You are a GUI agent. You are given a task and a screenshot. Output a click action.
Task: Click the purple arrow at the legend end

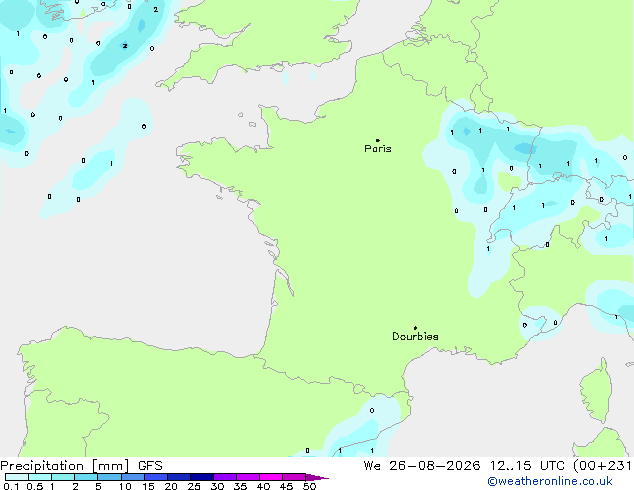[x=317, y=477]
